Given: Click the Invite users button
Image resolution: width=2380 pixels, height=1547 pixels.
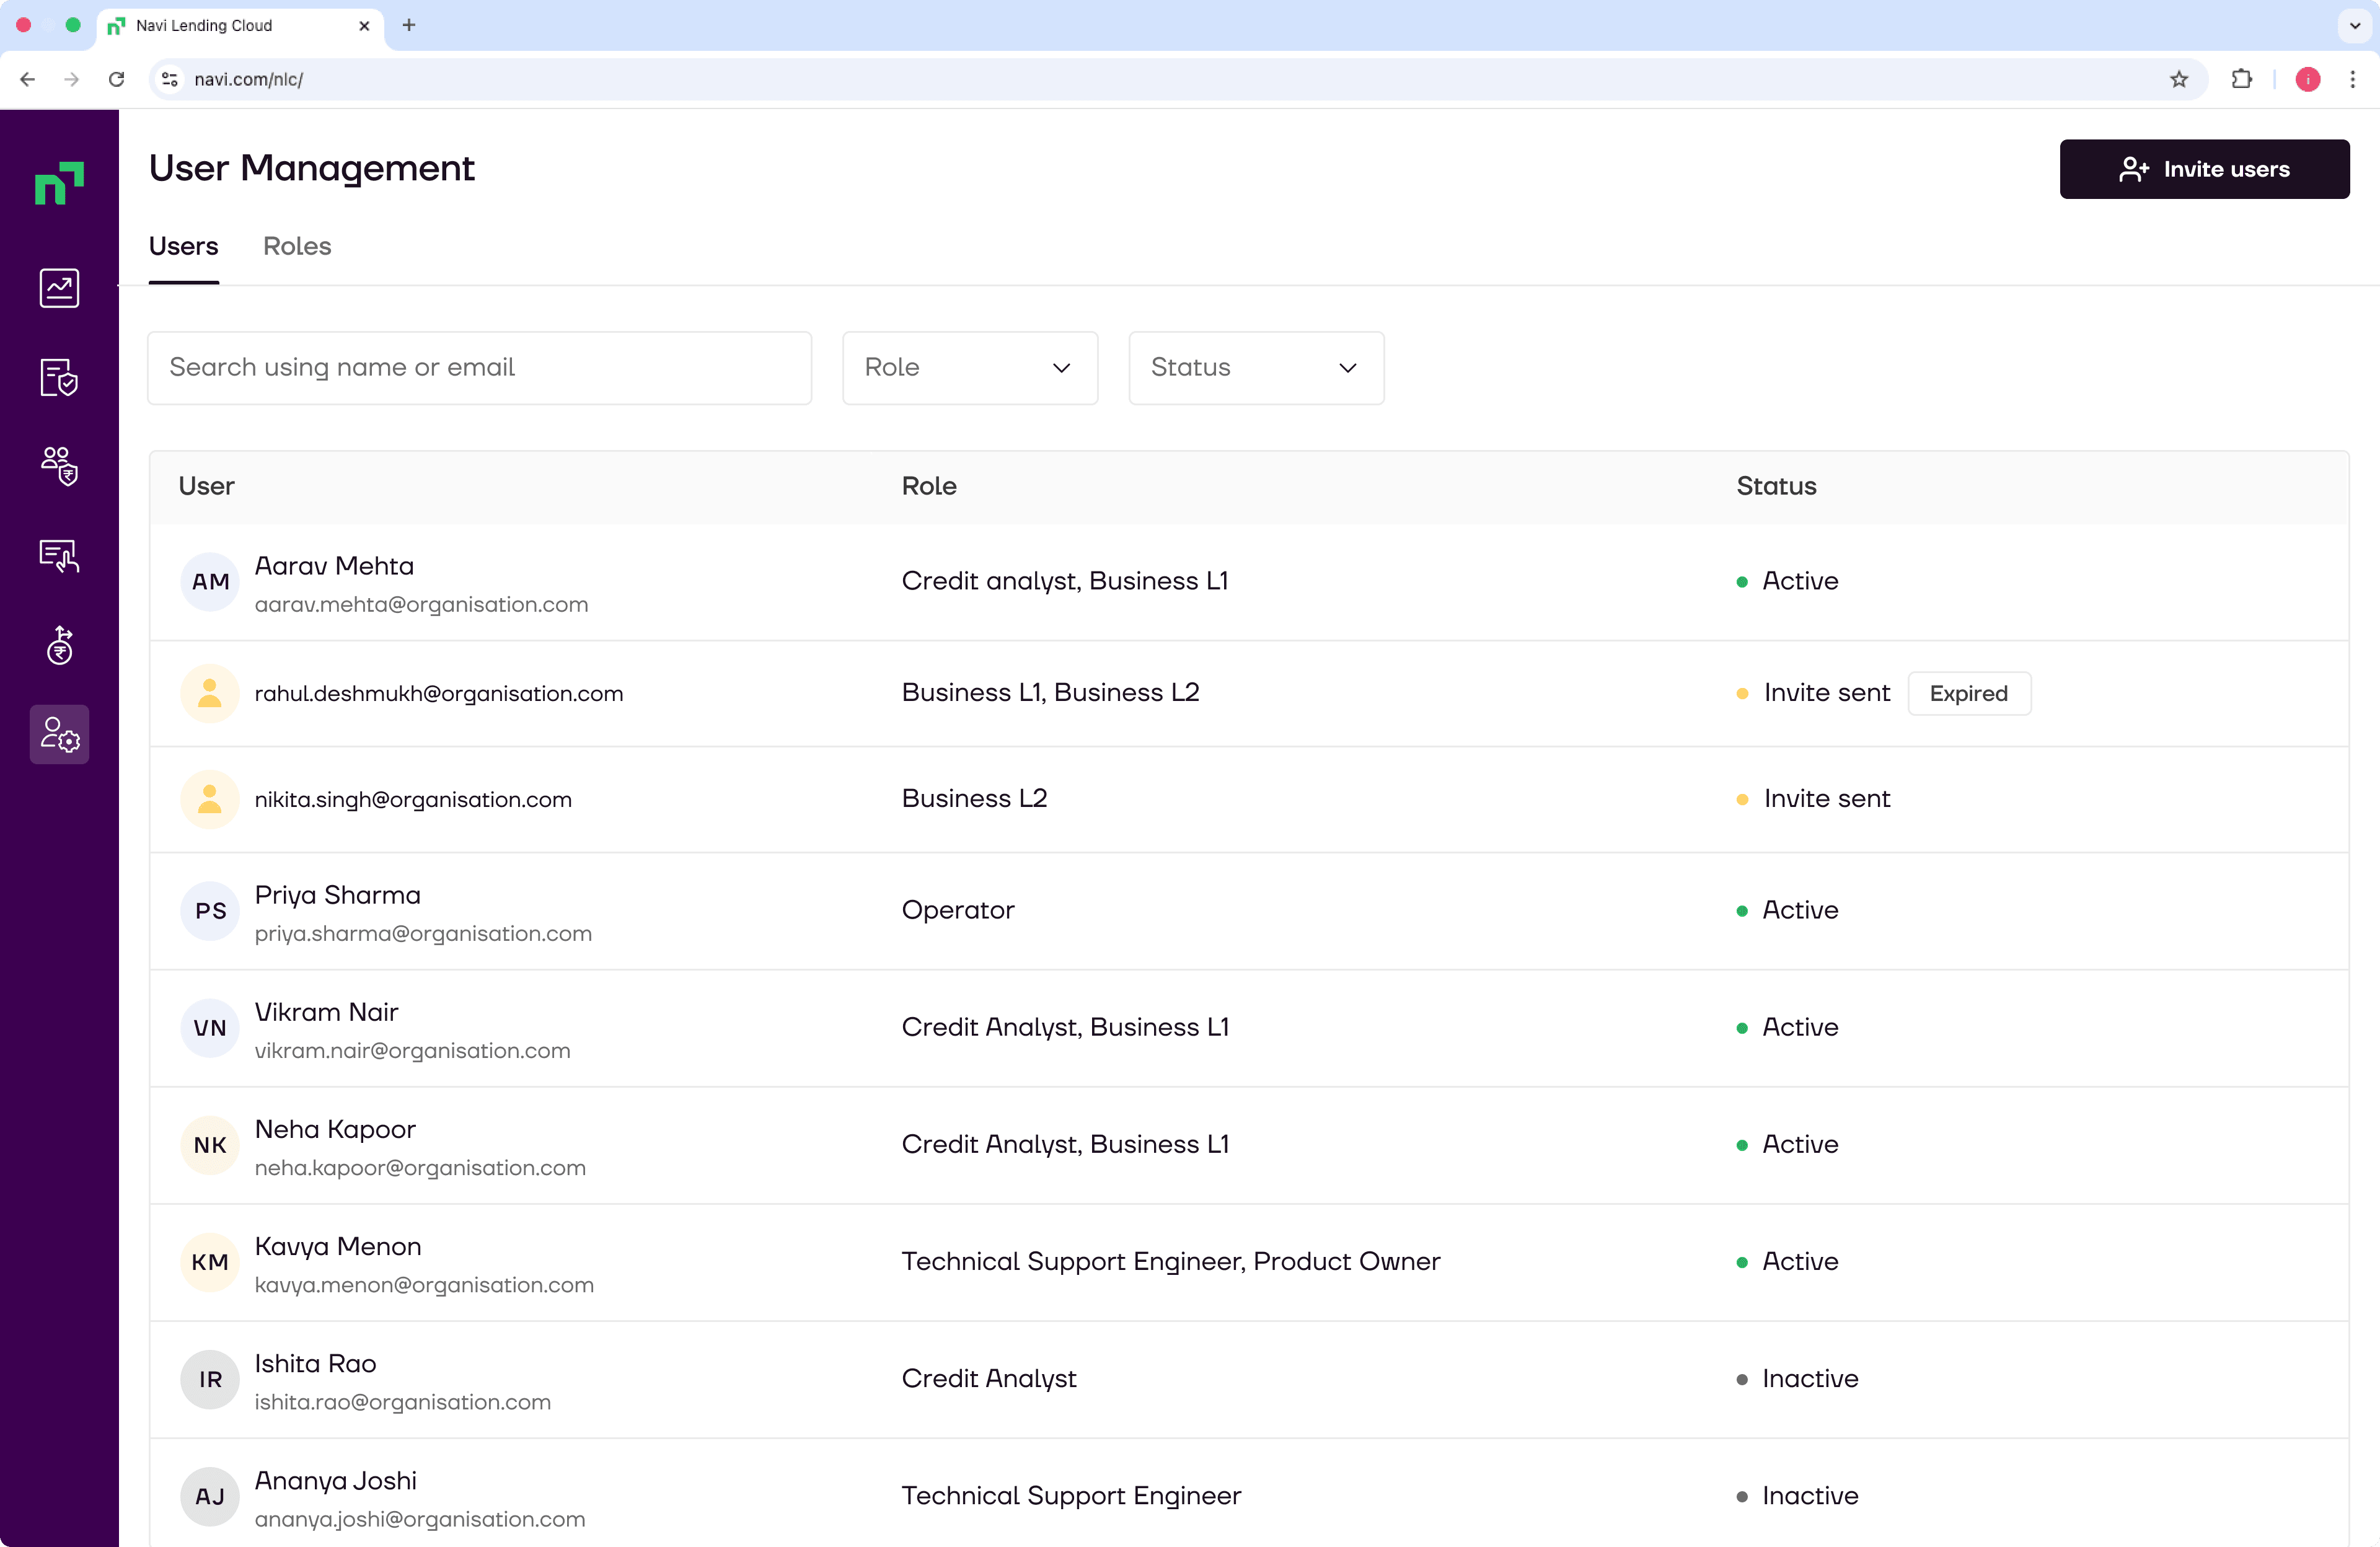Looking at the screenshot, I should pos(2204,169).
